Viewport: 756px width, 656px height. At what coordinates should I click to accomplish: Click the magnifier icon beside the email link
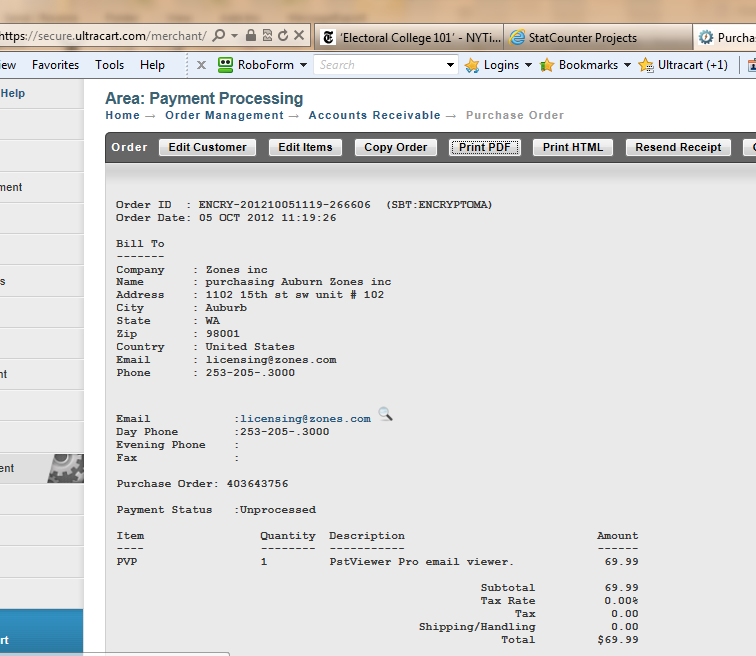[385, 414]
